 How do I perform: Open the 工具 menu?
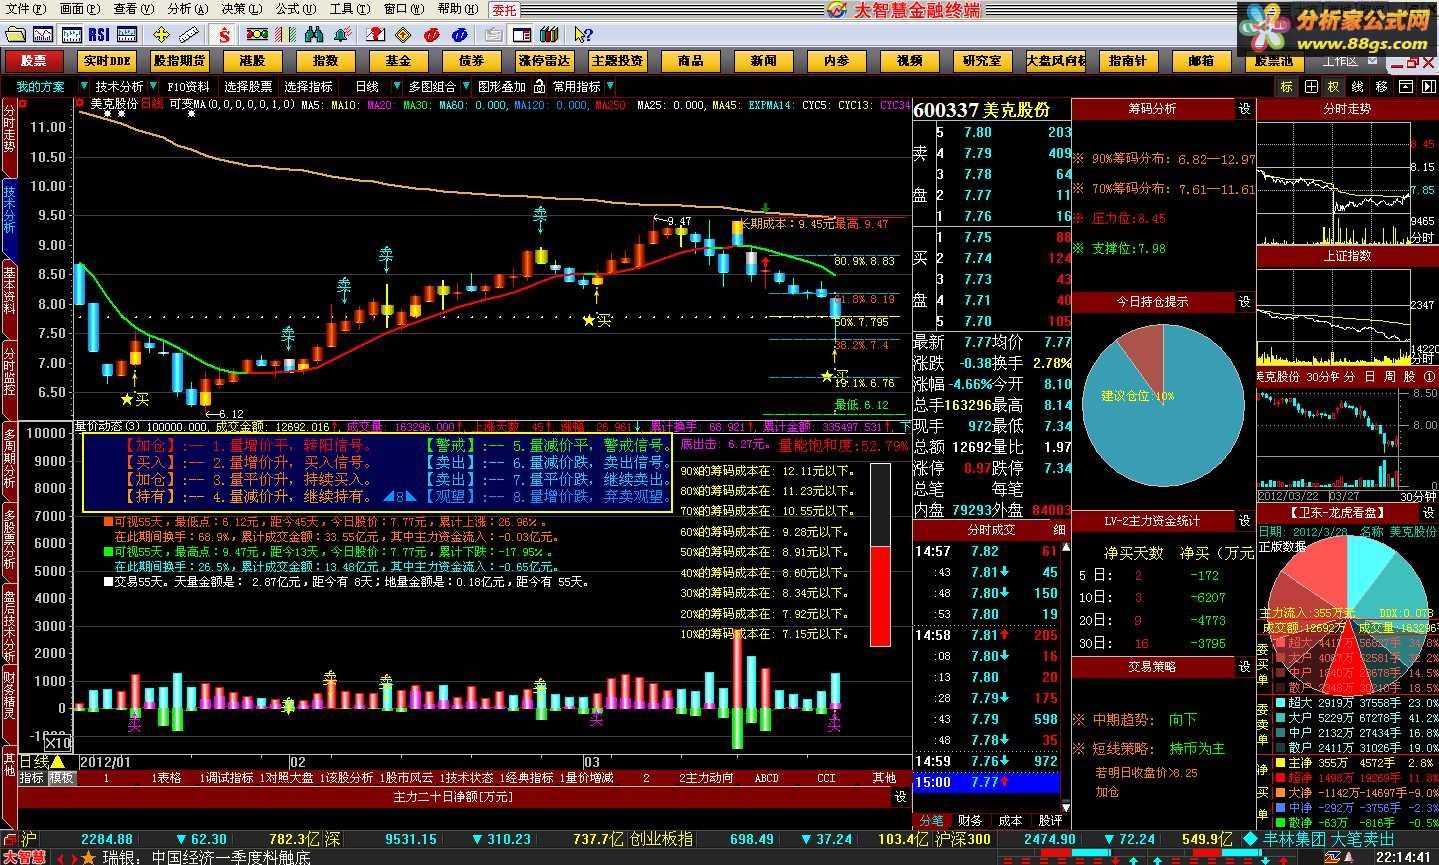349,9
